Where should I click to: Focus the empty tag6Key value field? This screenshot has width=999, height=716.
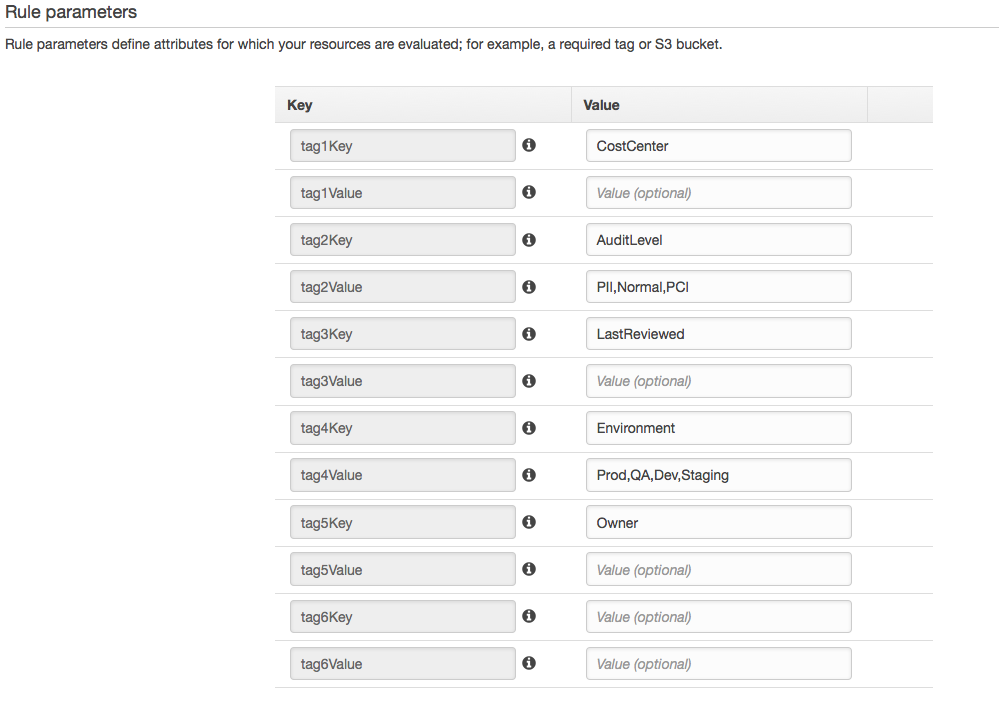pyautogui.click(x=718, y=617)
